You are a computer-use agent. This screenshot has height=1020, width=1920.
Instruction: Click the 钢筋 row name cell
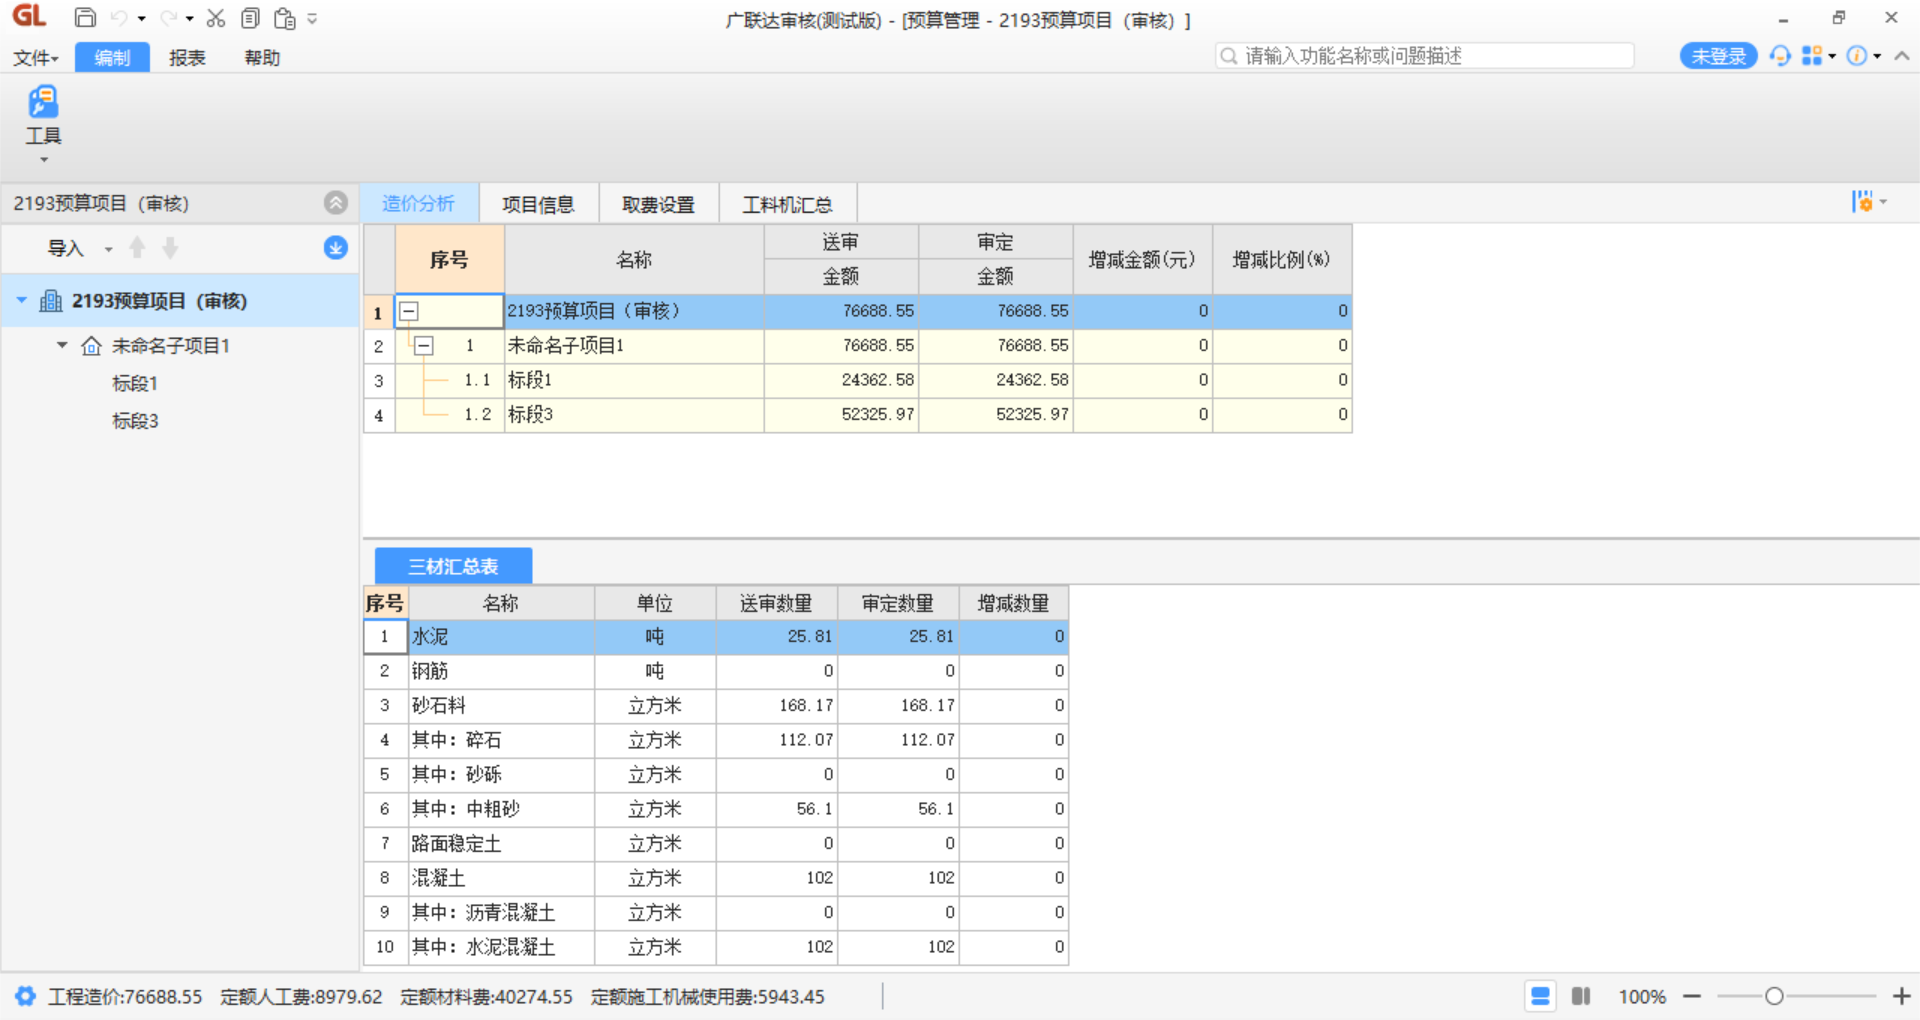click(501, 671)
